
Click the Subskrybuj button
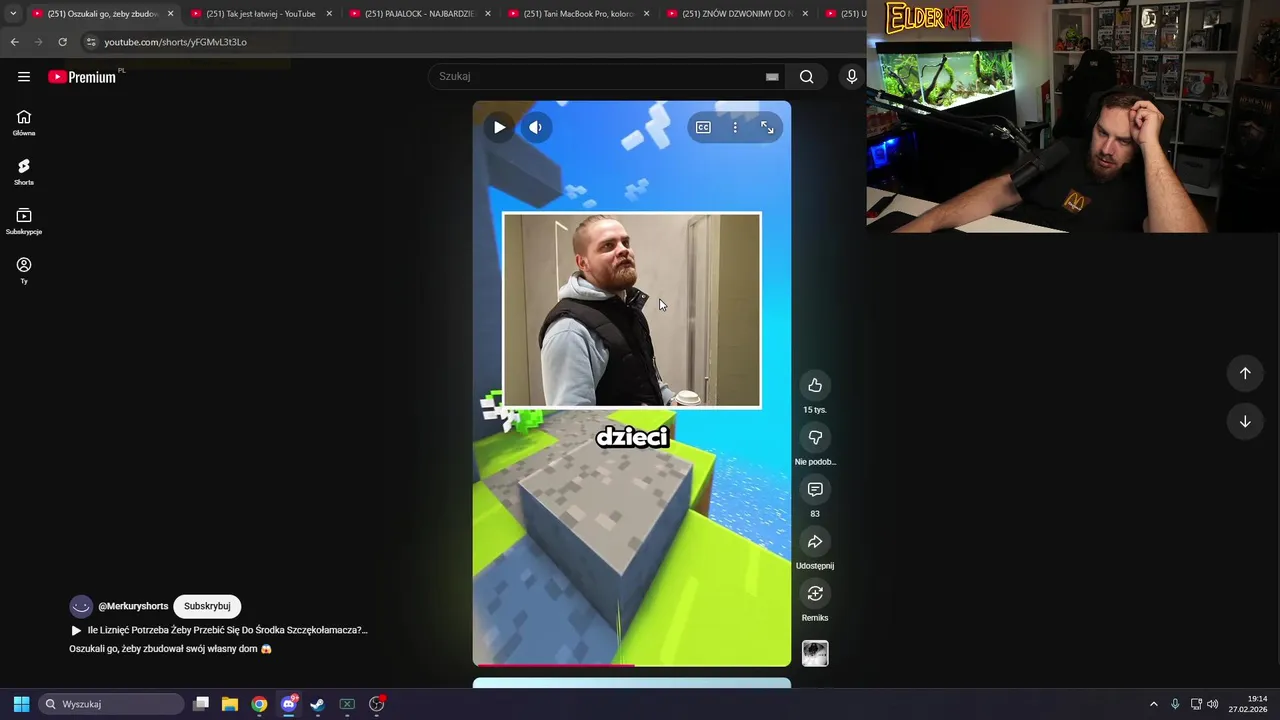207,606
